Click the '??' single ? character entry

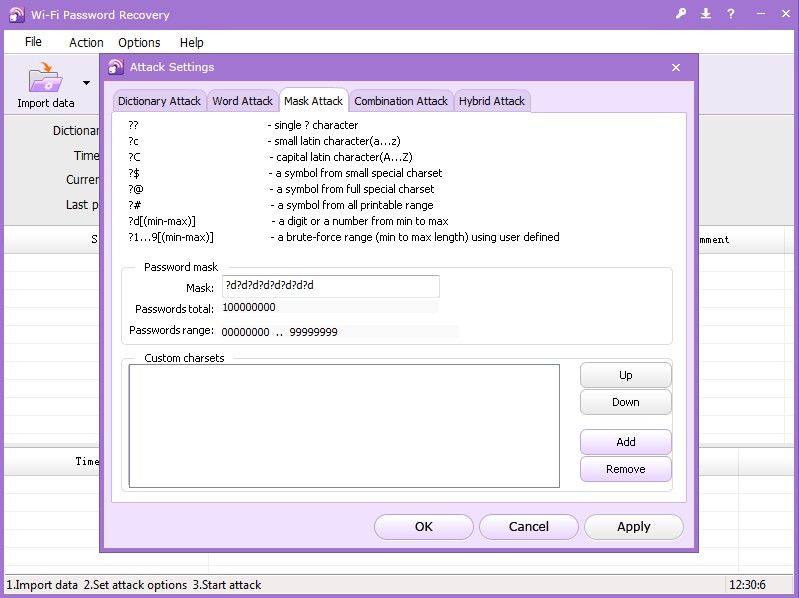click(134, 125)
